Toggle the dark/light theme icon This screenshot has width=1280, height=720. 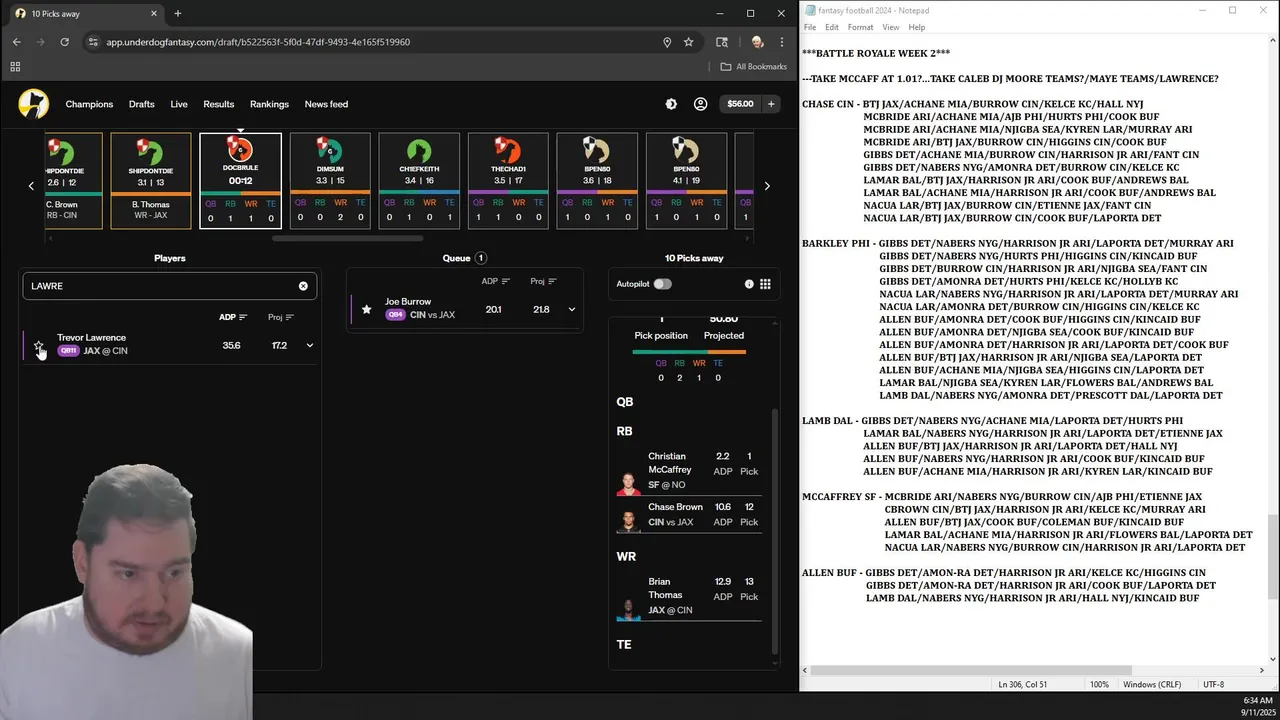pos(671,104)
